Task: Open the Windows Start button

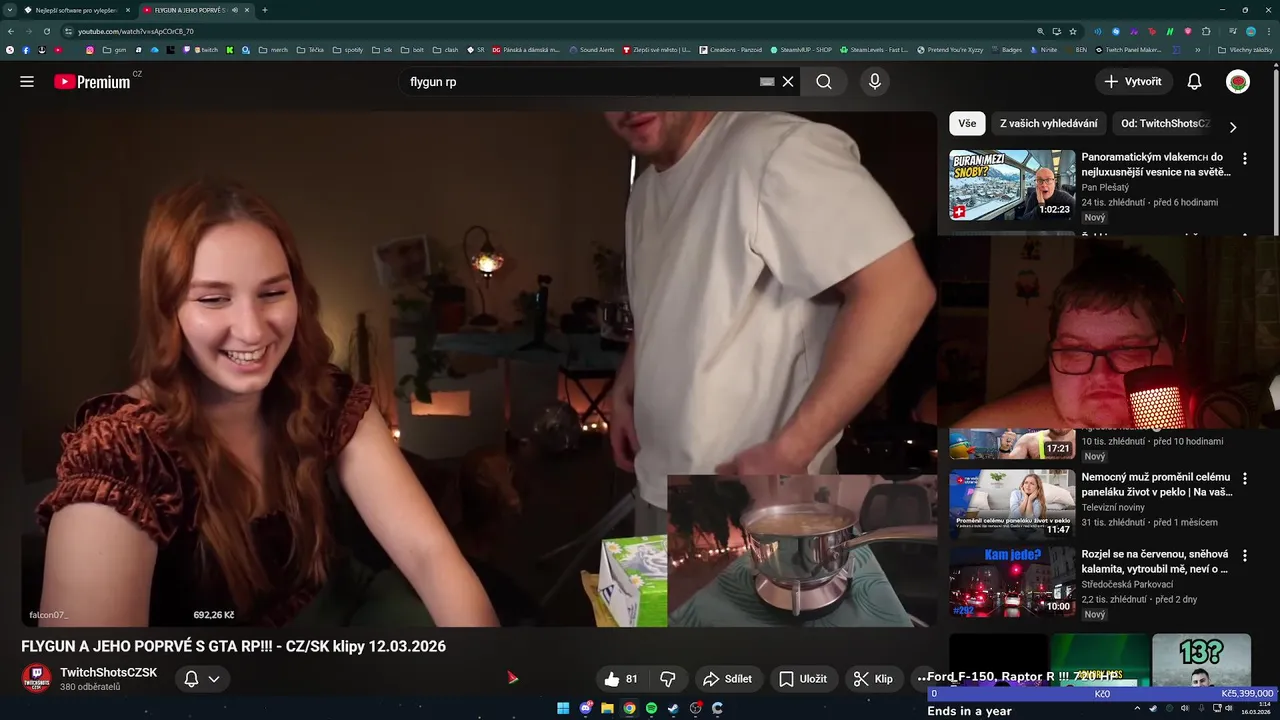Action: (563, 708)
